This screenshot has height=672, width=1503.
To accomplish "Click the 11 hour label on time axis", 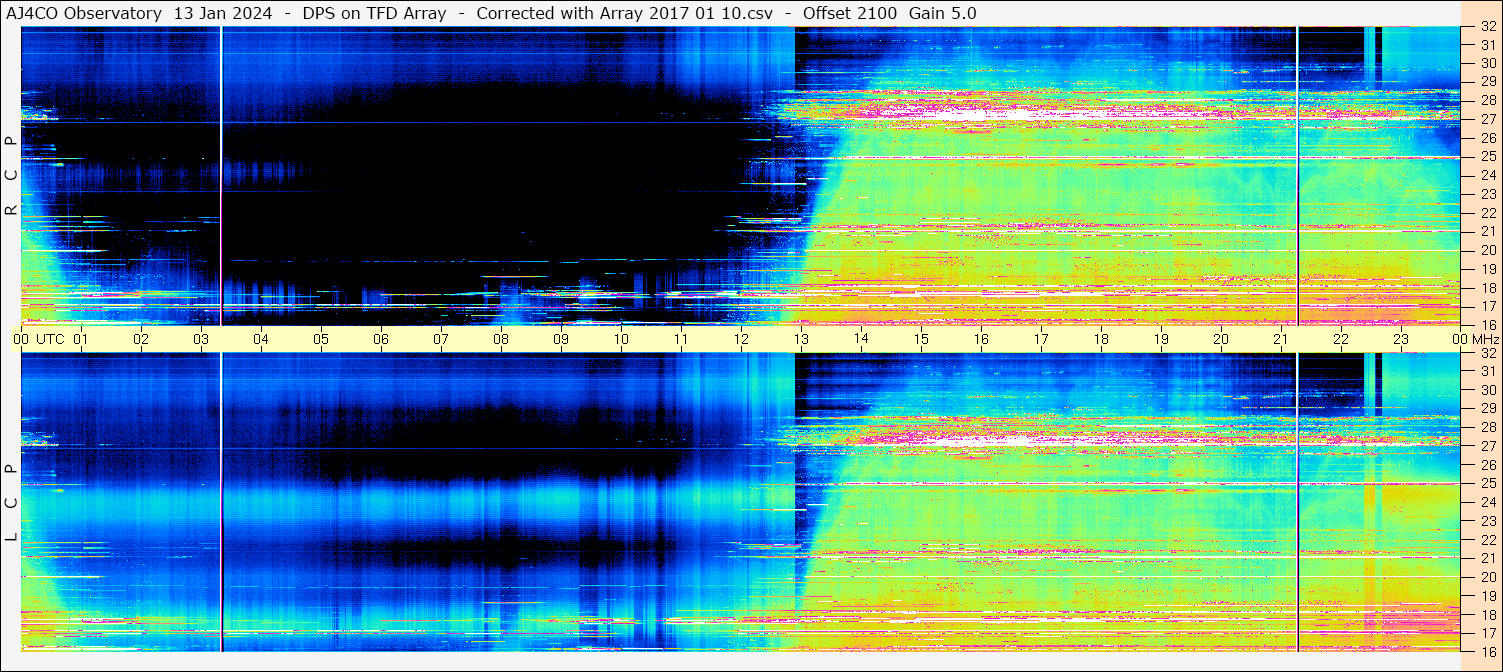I will pos(681,339).
